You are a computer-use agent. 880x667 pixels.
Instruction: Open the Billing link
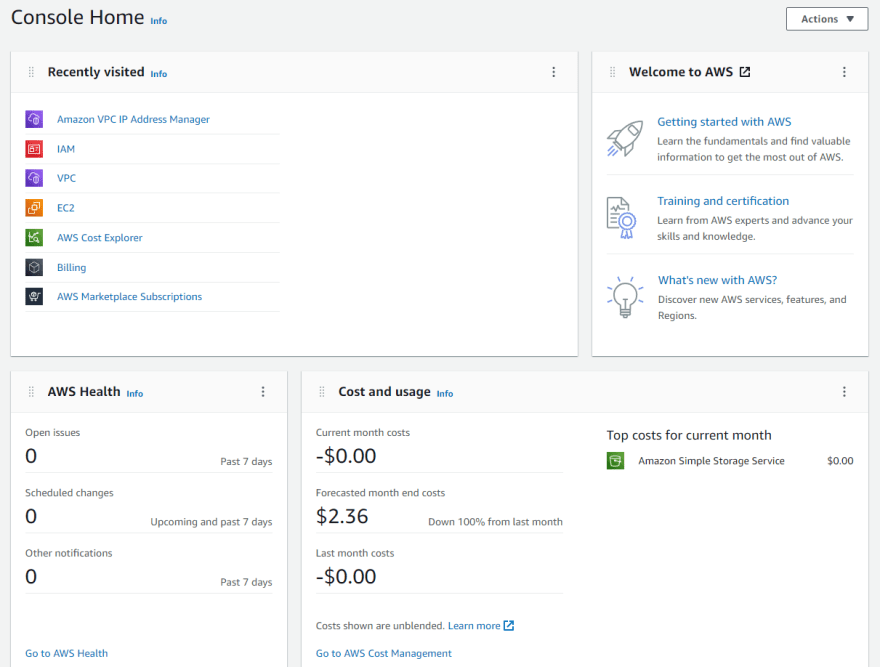coord(71,267)
